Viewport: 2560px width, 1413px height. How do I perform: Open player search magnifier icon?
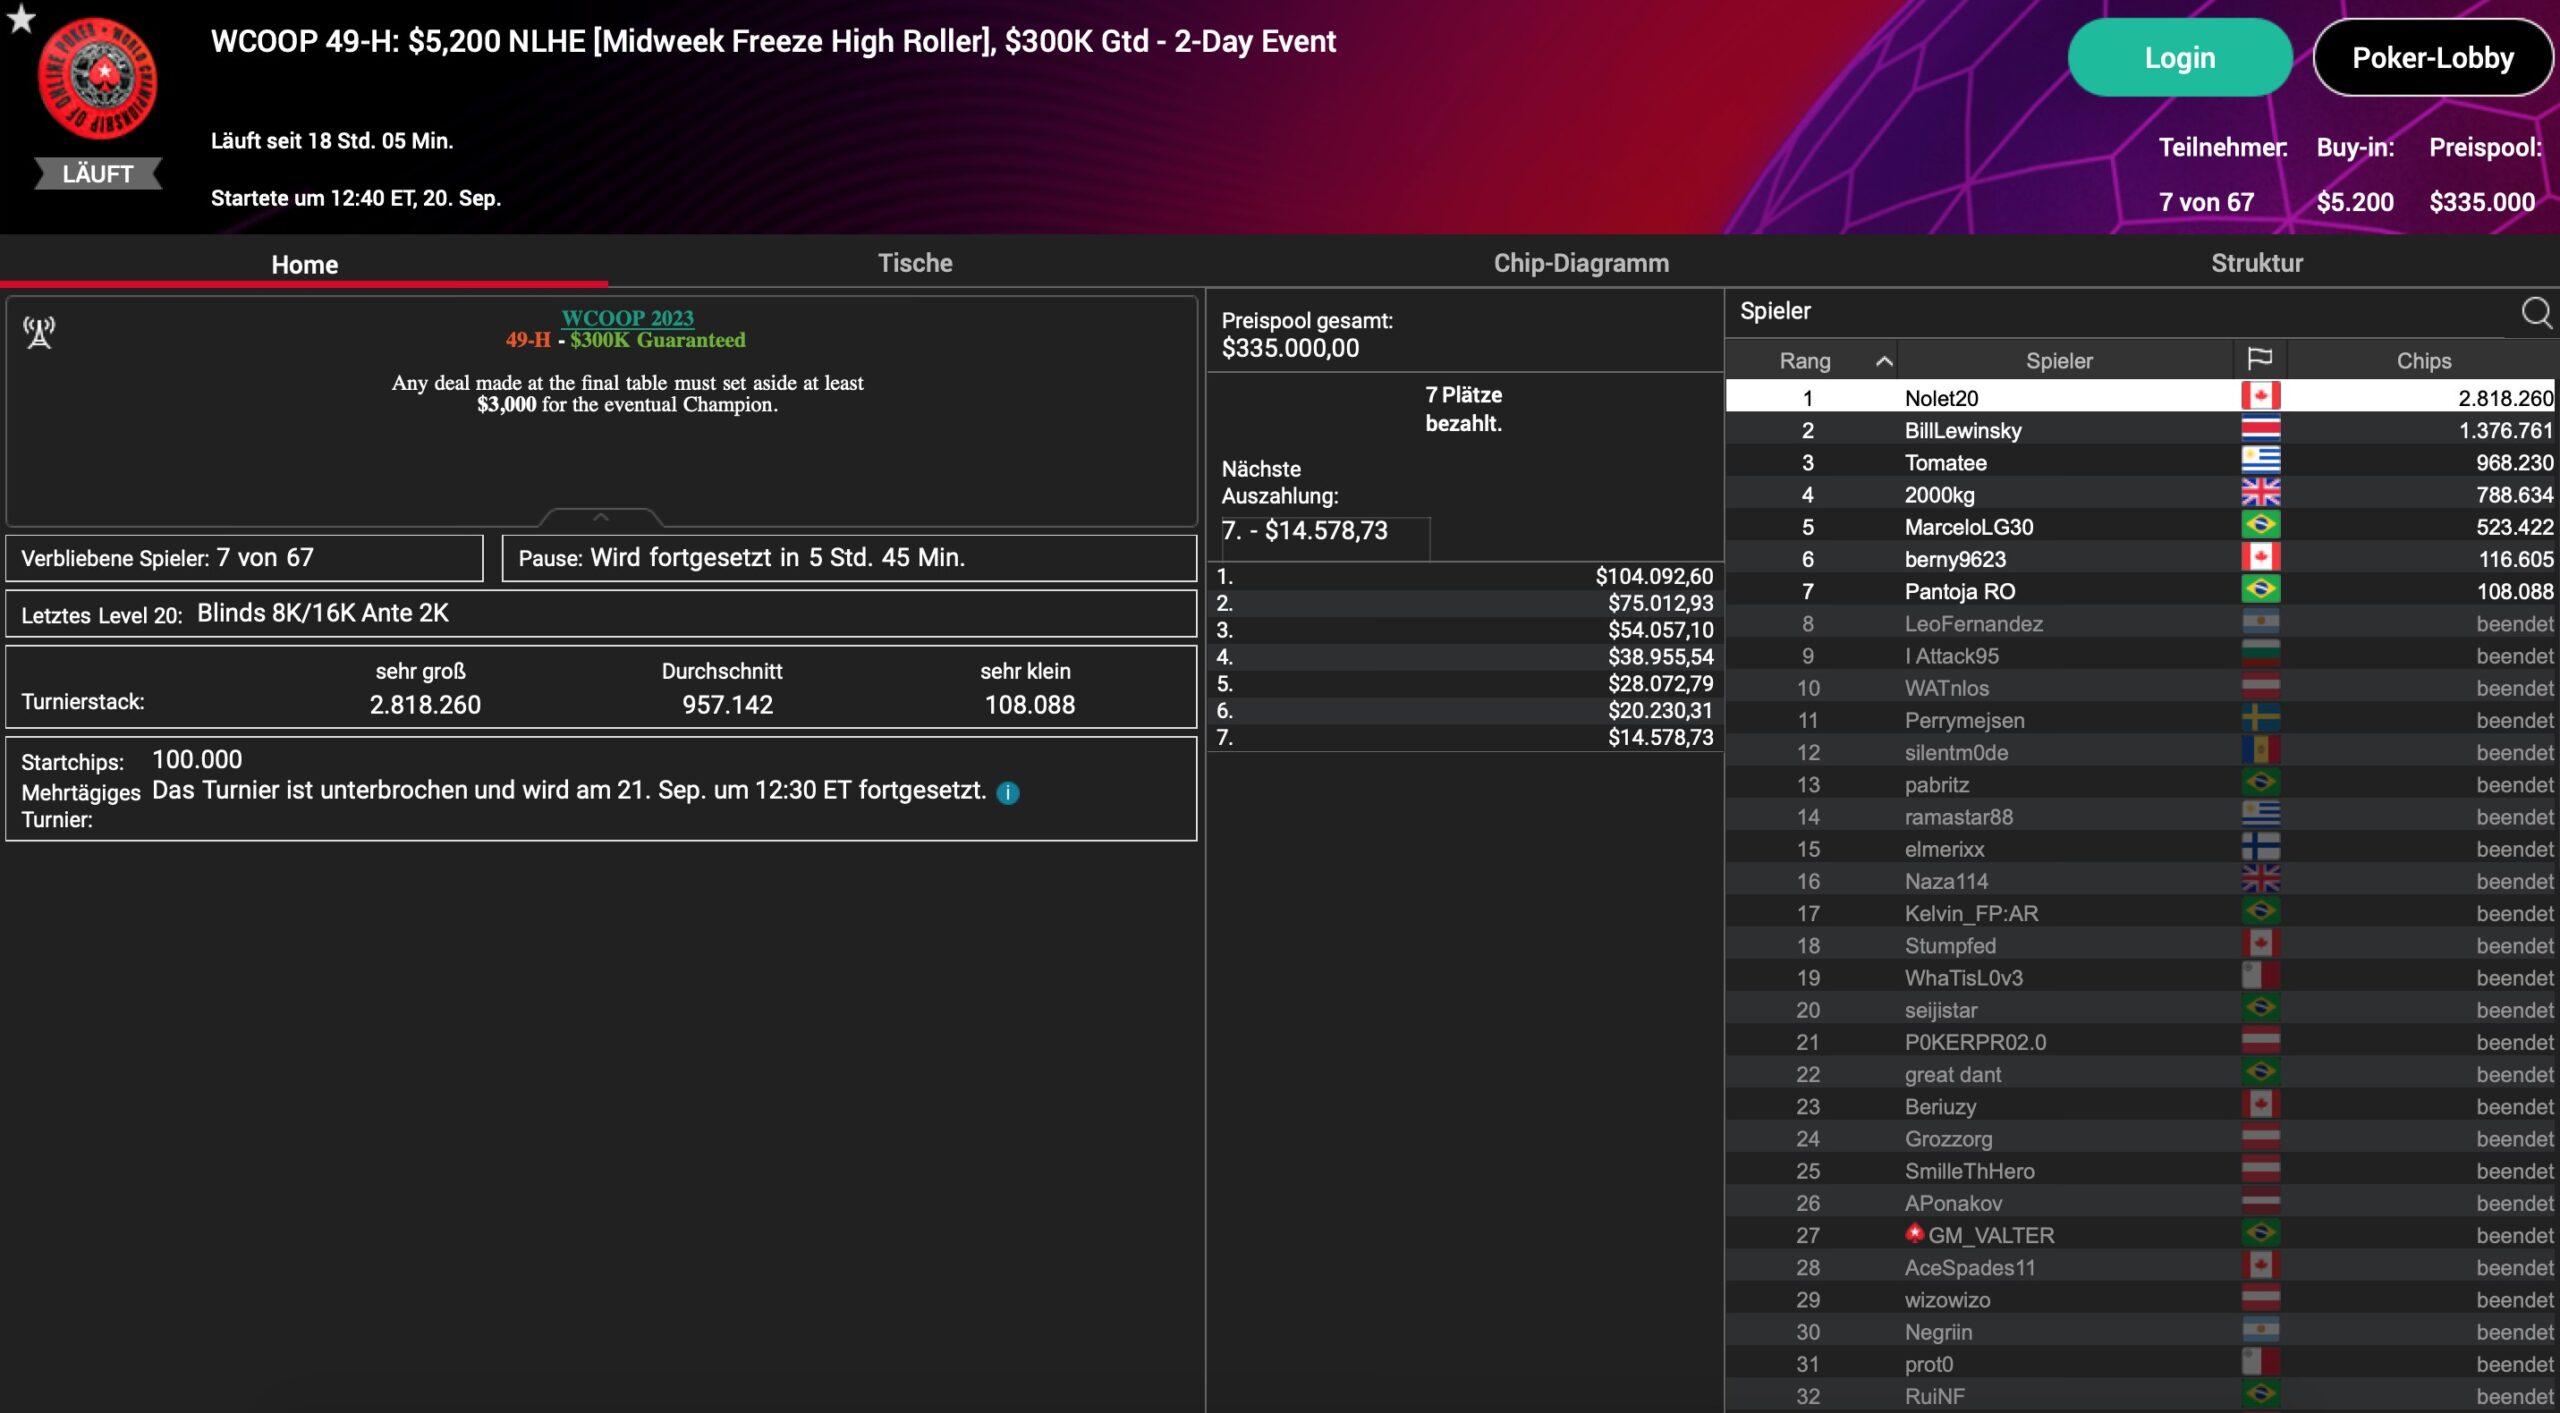tap(2536, 312)
